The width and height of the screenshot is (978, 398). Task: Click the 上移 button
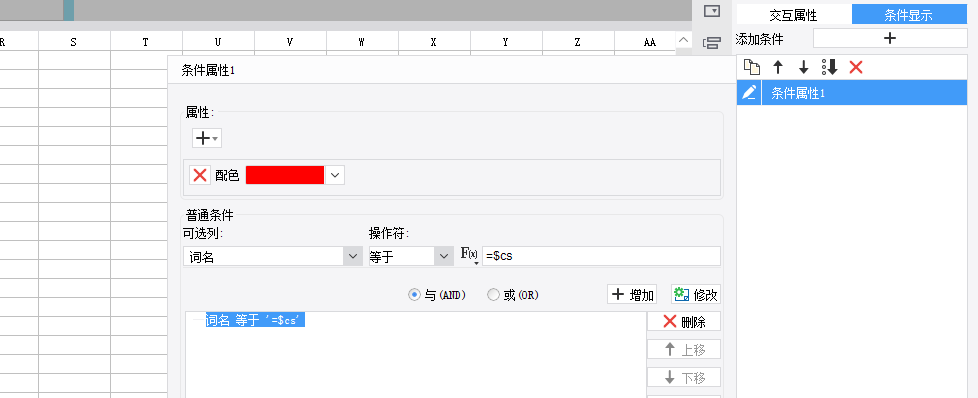(x=684, y=349)
